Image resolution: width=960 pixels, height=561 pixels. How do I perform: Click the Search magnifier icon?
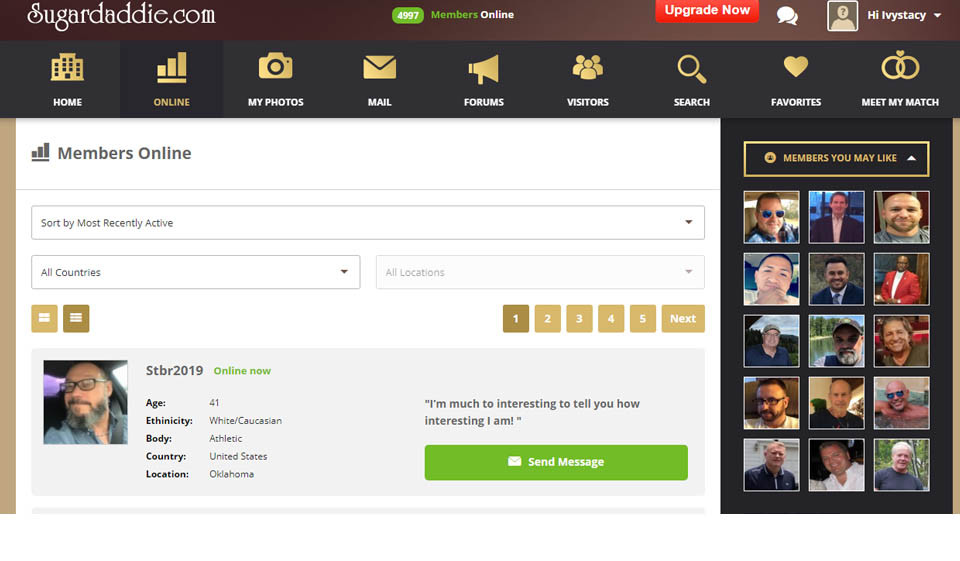[x=691, y=68]
